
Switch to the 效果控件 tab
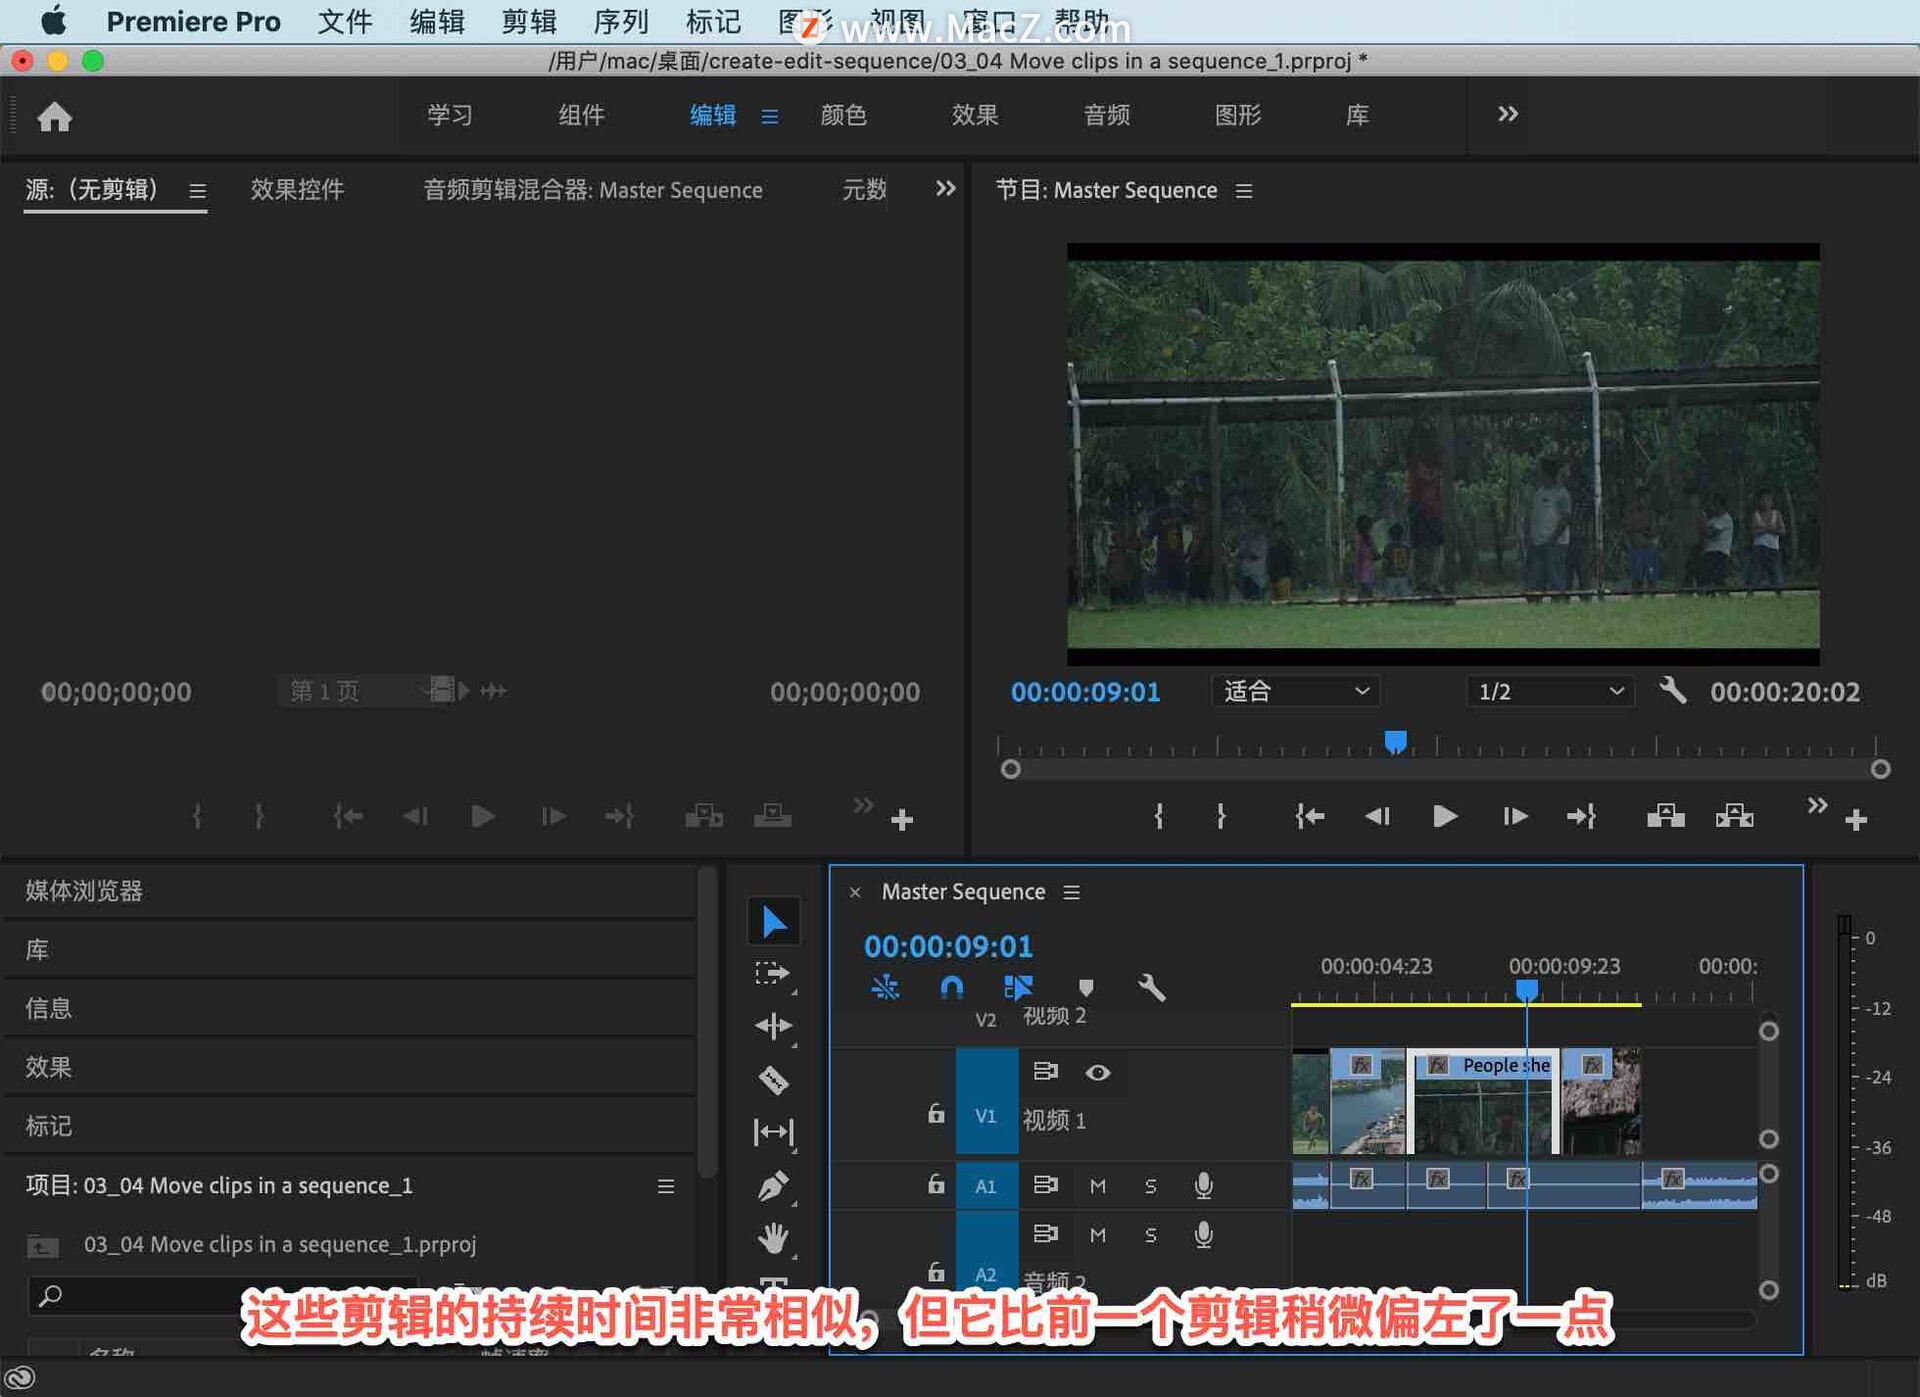[297, 190]
